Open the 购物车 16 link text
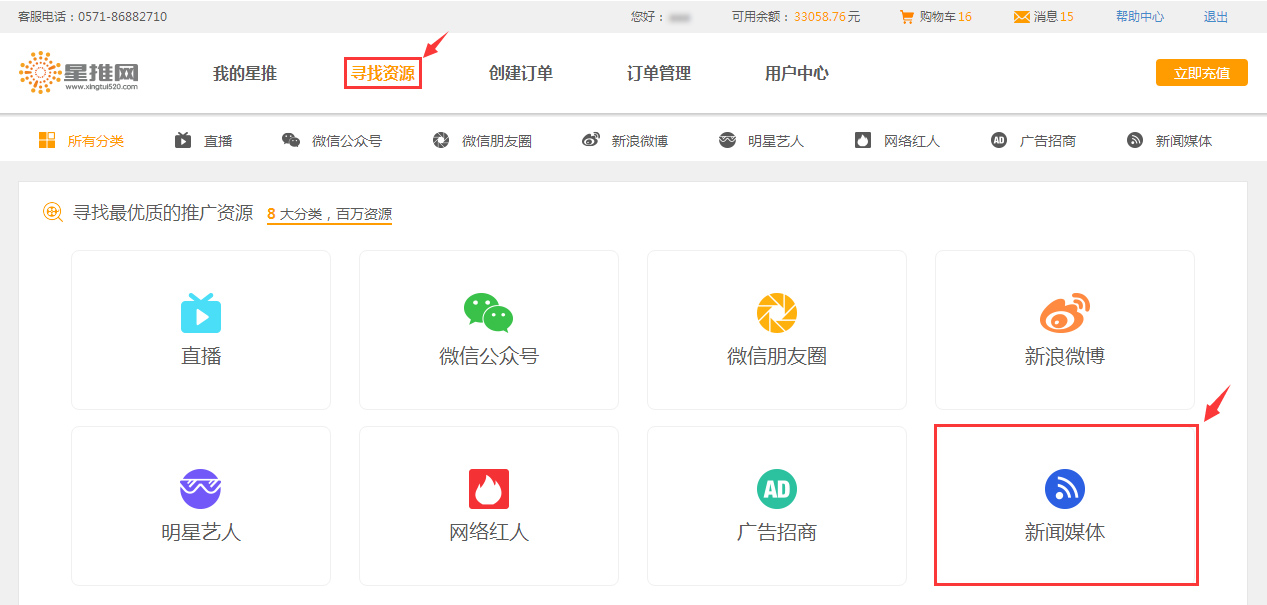This screenshot has height=605, width=1267. [946, 17]
